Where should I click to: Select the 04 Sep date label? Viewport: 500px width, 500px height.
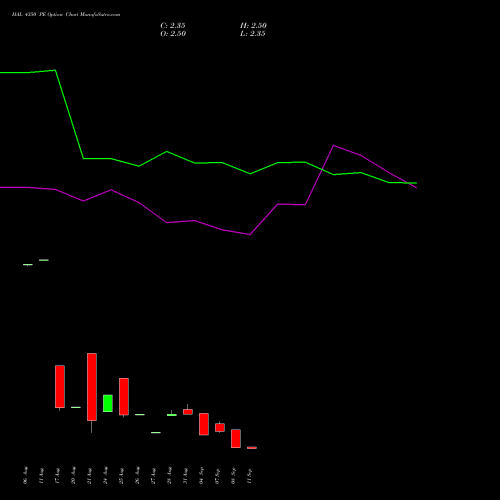click(x=201, y=475)
